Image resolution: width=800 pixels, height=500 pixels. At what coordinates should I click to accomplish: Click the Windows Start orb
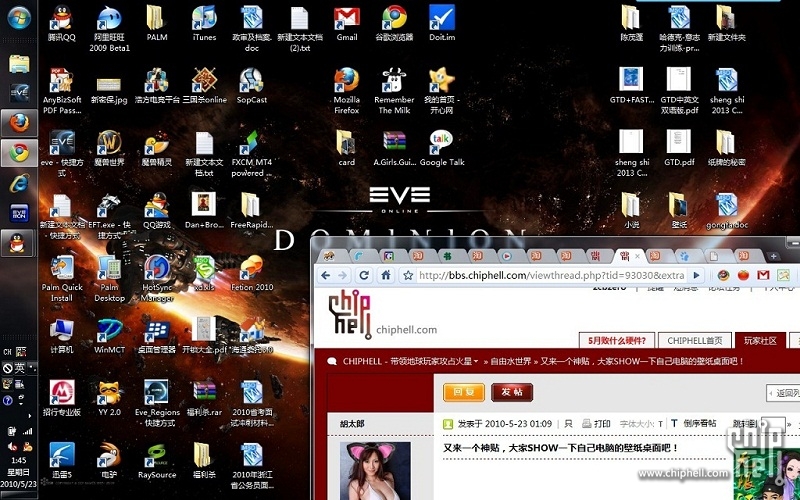click(19, 17)
